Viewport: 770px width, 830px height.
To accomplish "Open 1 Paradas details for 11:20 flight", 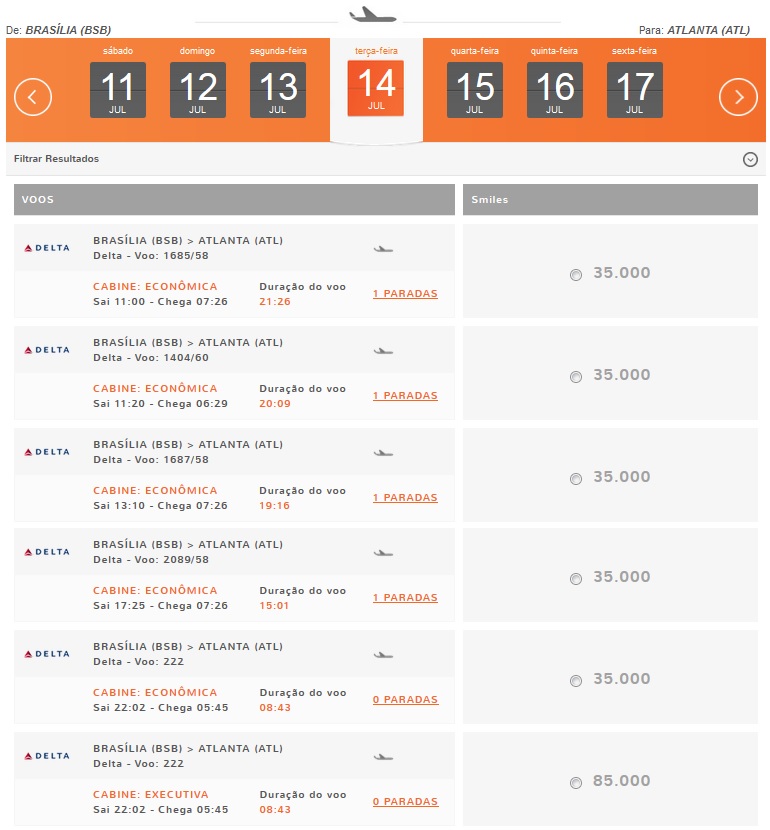I will pyautogui.click(x=405, y=395).
